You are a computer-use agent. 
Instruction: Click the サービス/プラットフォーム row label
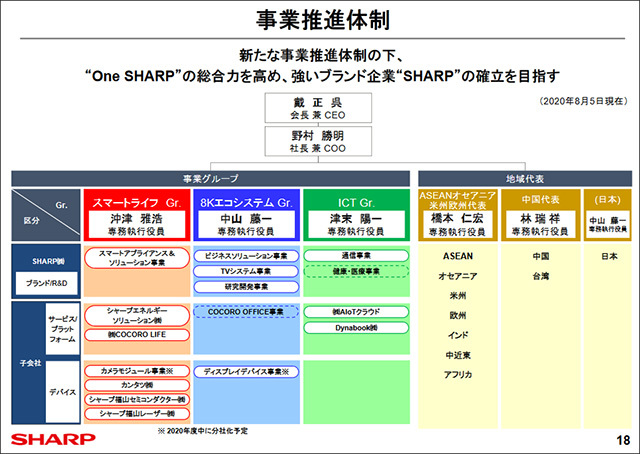[62, 329]
